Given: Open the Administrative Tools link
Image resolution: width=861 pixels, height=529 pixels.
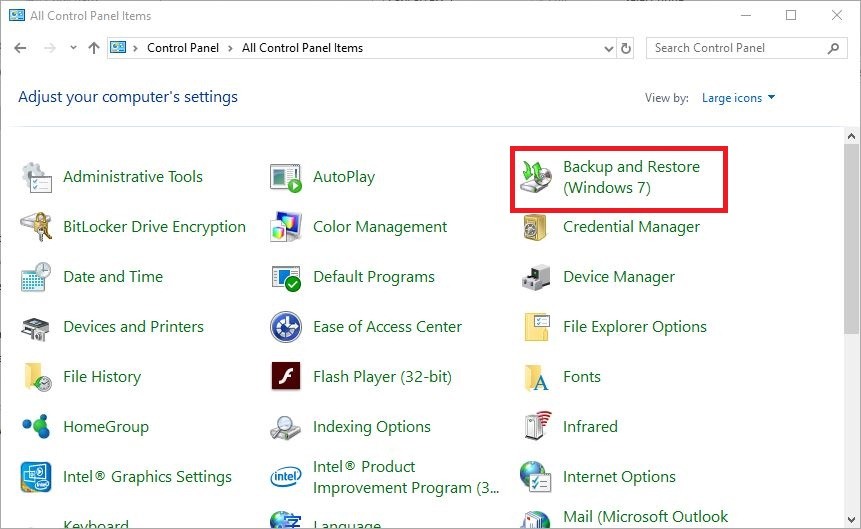Looking at the screenshot, I should [133, 177].
